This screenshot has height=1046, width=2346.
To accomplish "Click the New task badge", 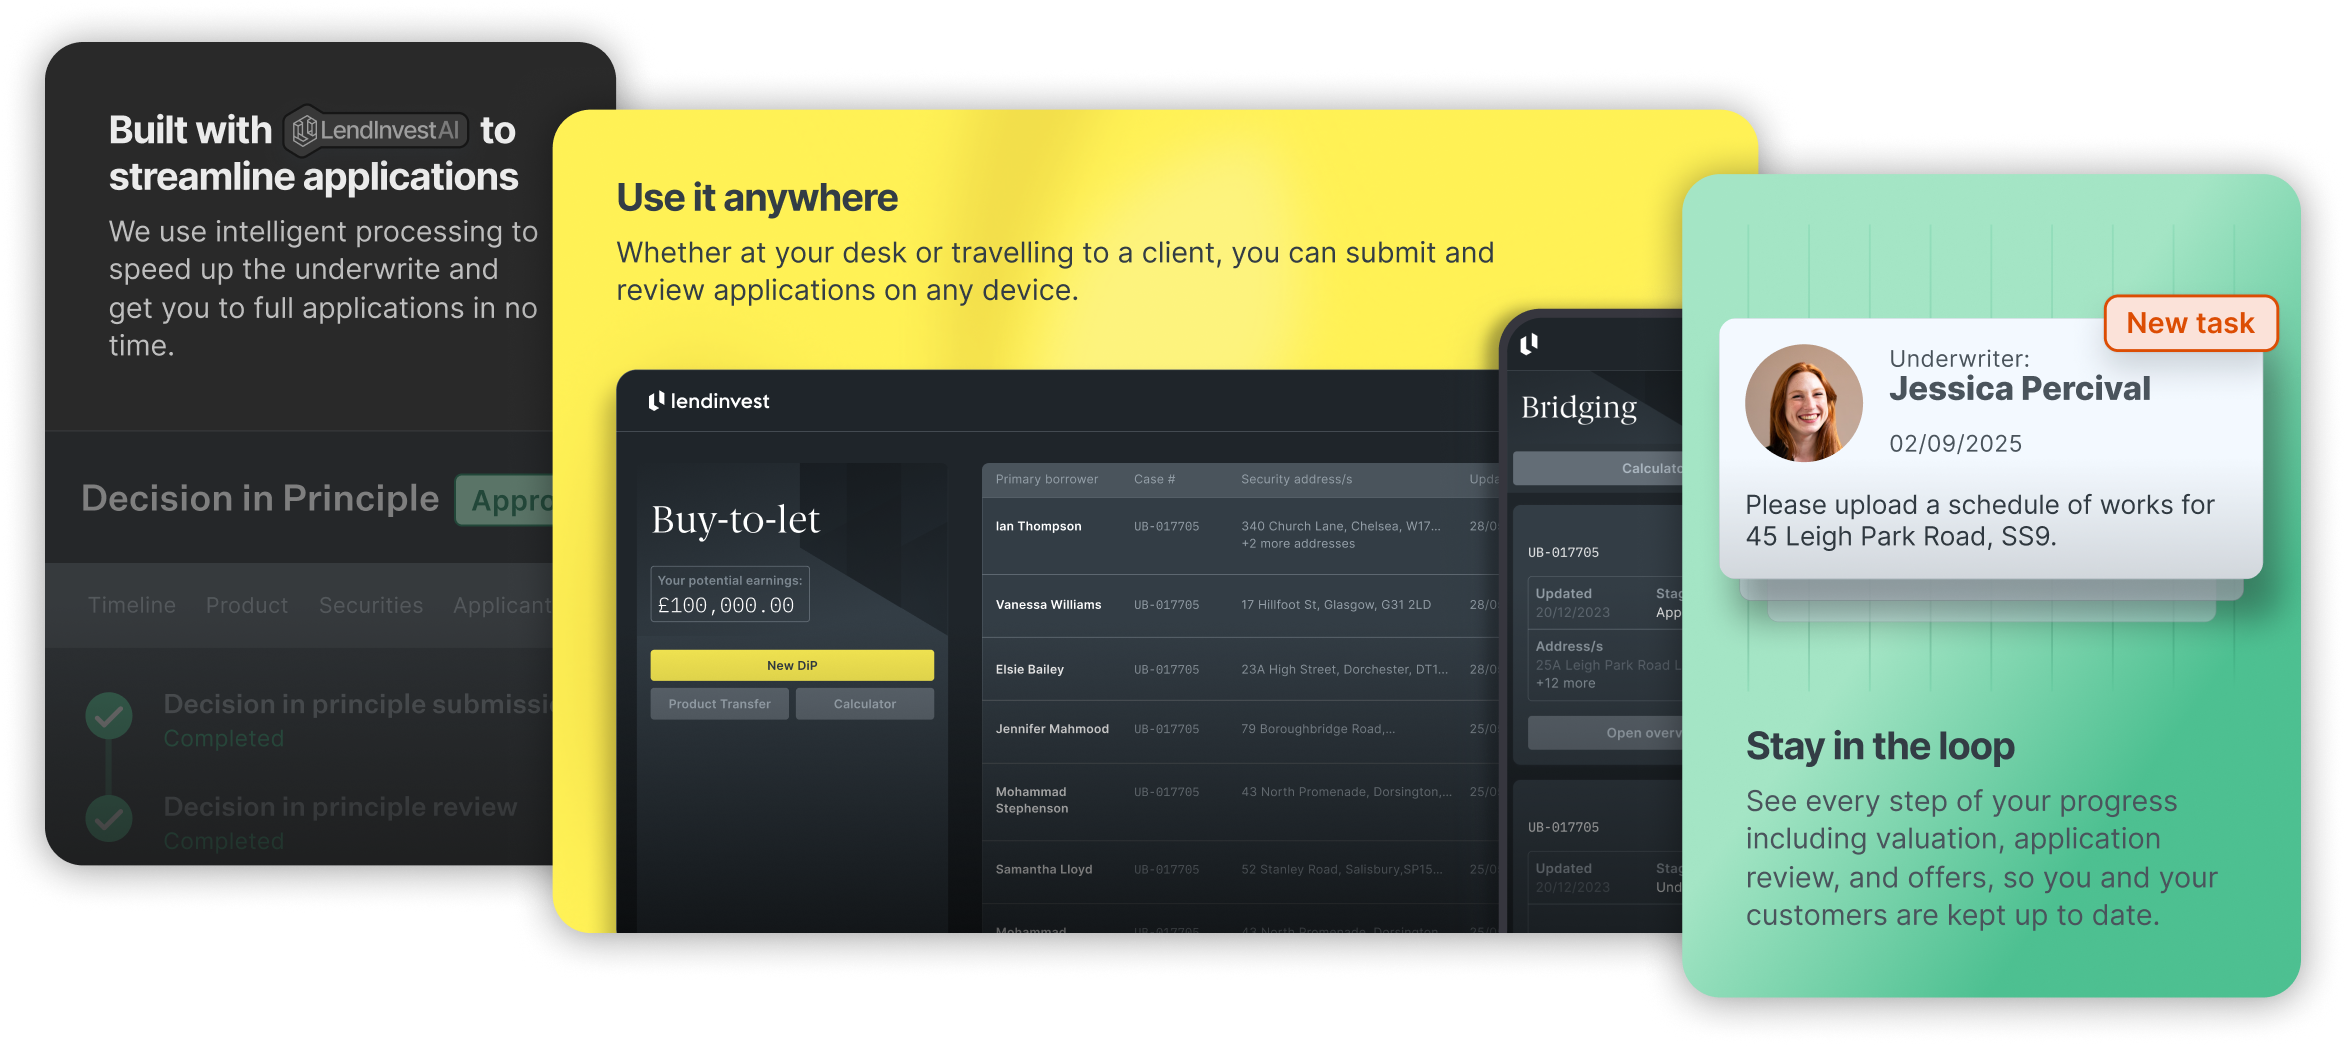I will point(2190,323).
